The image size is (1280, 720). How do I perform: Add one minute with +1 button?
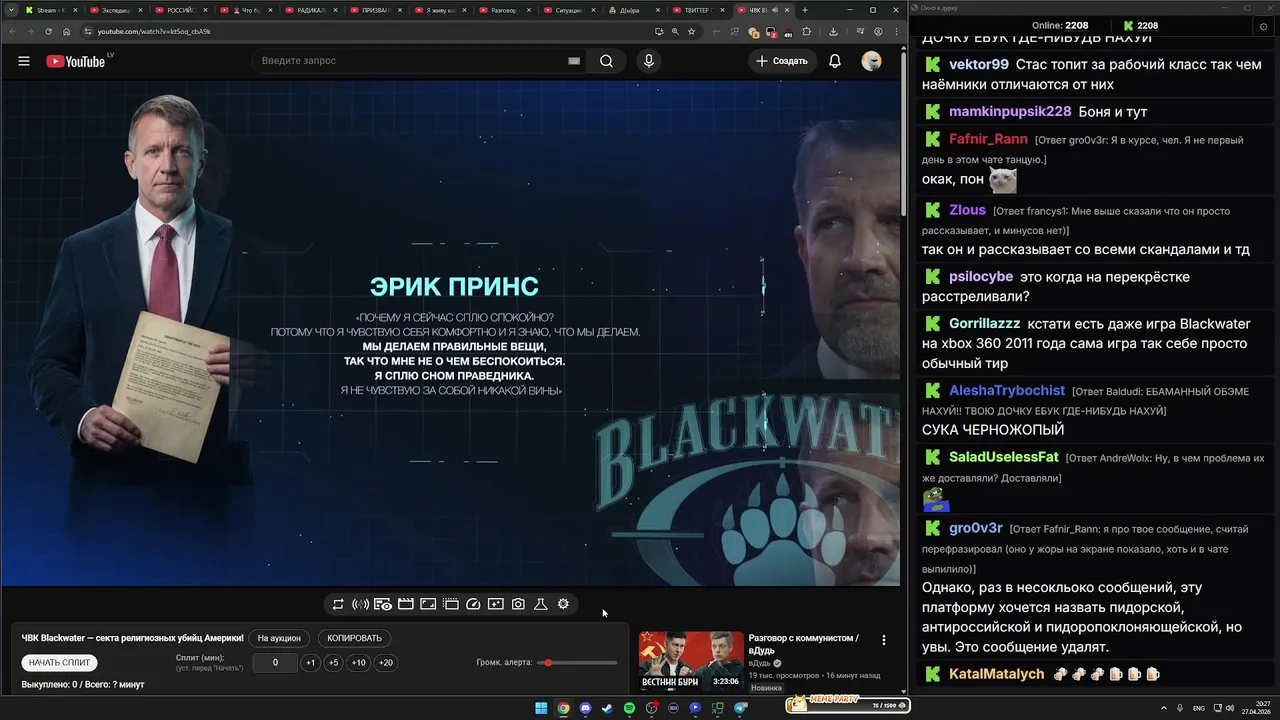pyautogui.click(x=310, y=662)
